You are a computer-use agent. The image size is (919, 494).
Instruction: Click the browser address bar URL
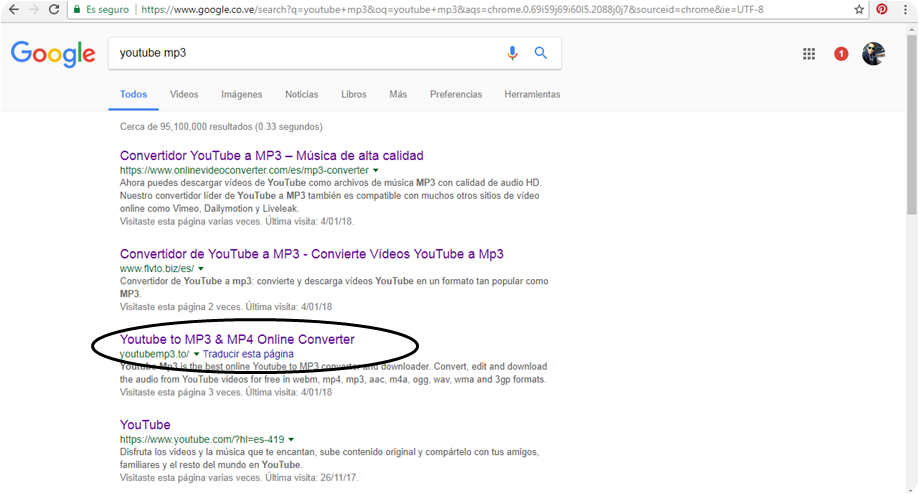pos(452,9)
